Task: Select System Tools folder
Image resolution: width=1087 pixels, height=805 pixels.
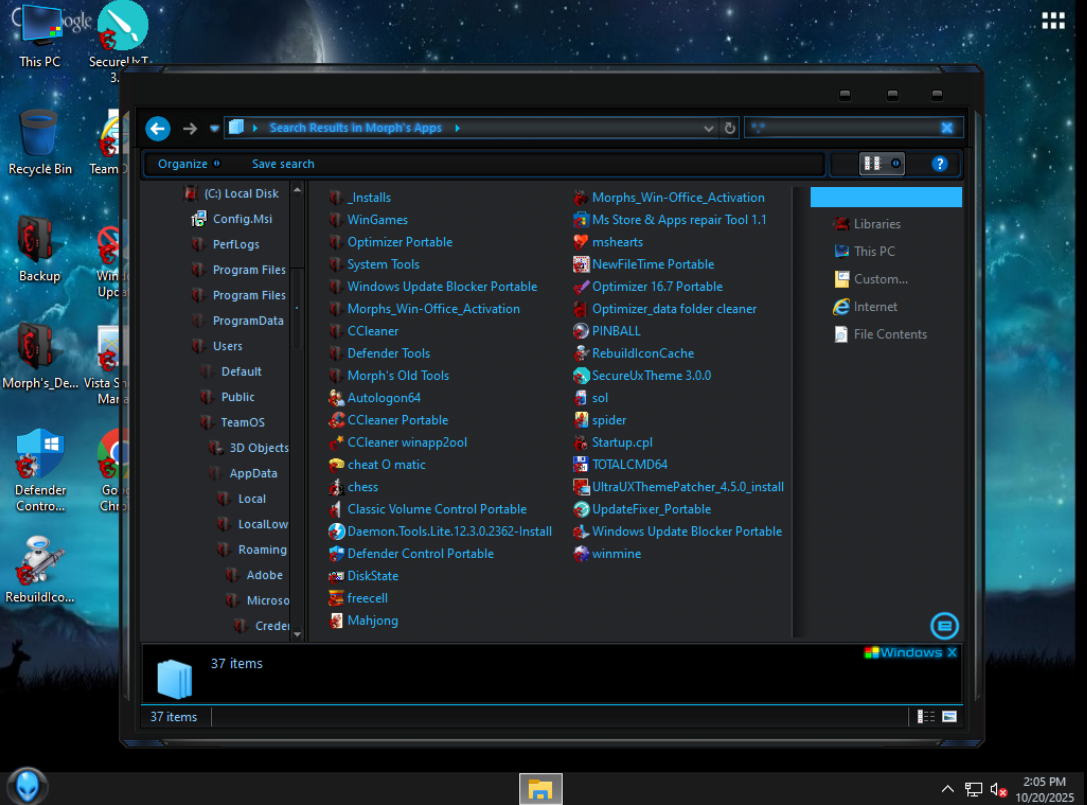Action: (x=374, y=264)
